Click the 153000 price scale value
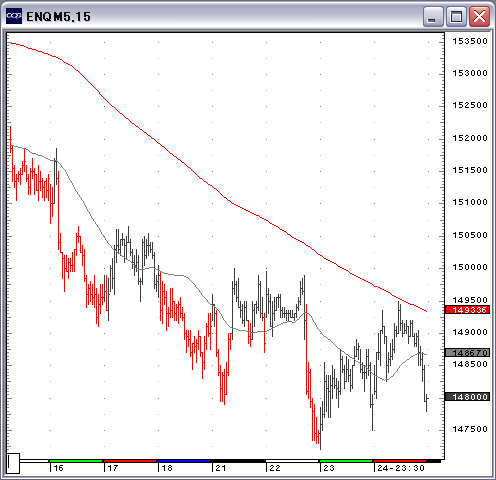 [x=470, y=73]
